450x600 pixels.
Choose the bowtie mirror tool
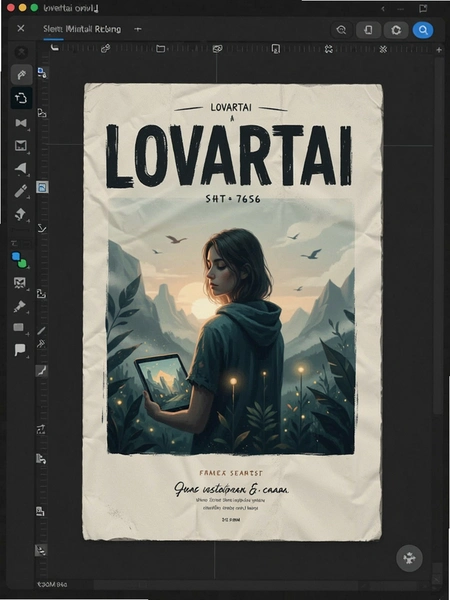pos(21,122)
